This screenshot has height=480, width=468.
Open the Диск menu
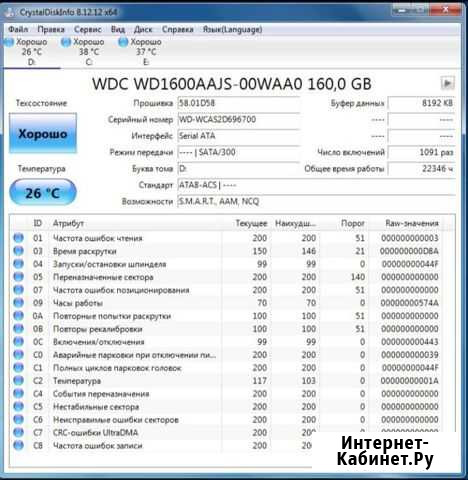[x=143, y=29]
